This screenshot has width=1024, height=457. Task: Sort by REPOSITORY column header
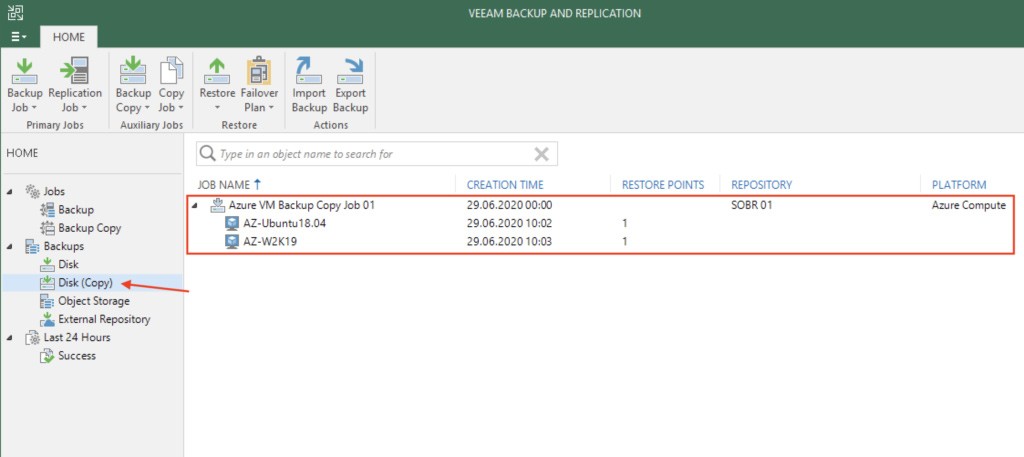761,185
